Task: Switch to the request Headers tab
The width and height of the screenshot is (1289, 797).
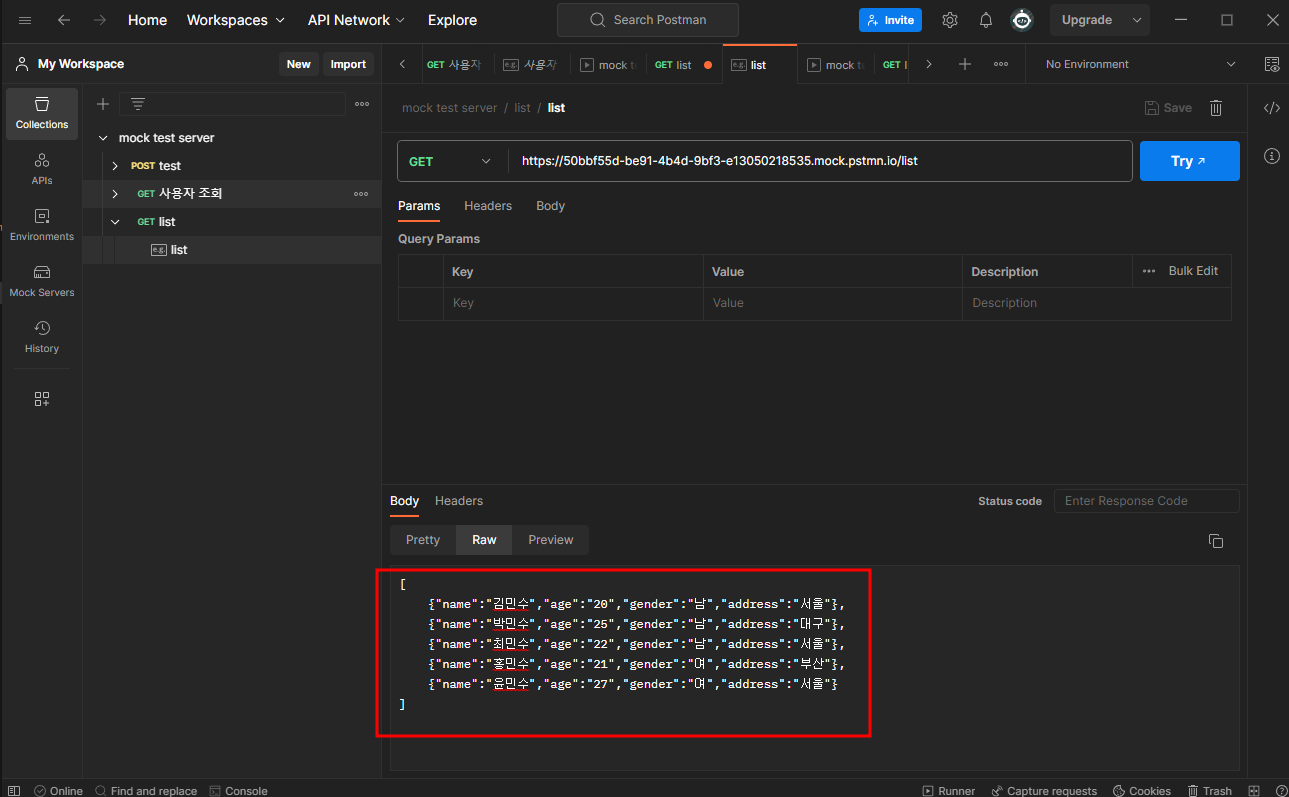Action: [x=487, y=205]
